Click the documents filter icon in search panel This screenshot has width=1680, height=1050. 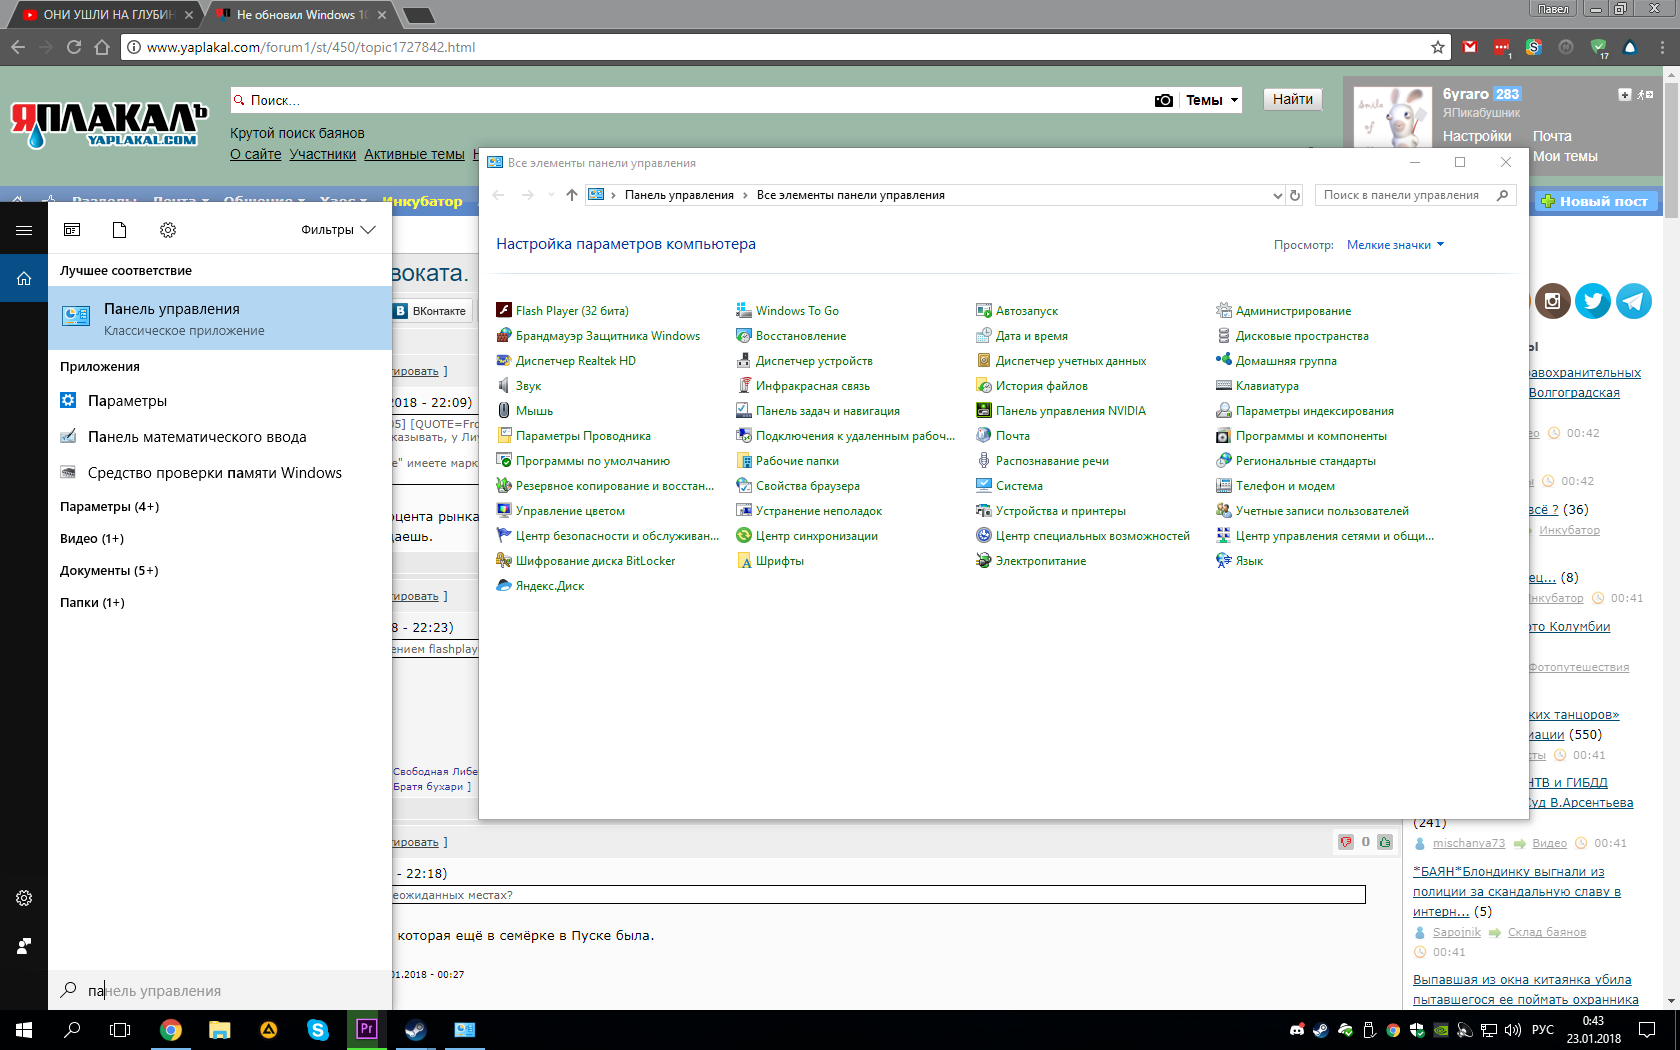[x=119, y=230]
